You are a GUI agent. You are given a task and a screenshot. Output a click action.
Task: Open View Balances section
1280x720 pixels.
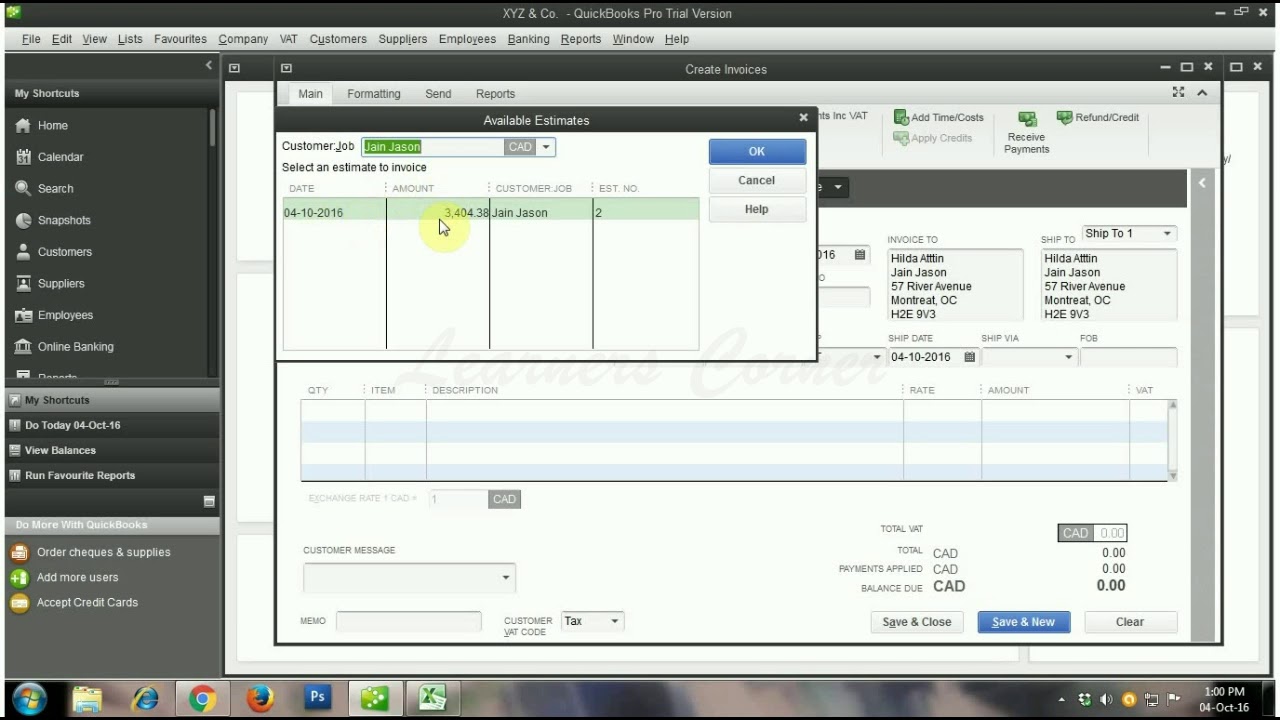coord(110,450)
